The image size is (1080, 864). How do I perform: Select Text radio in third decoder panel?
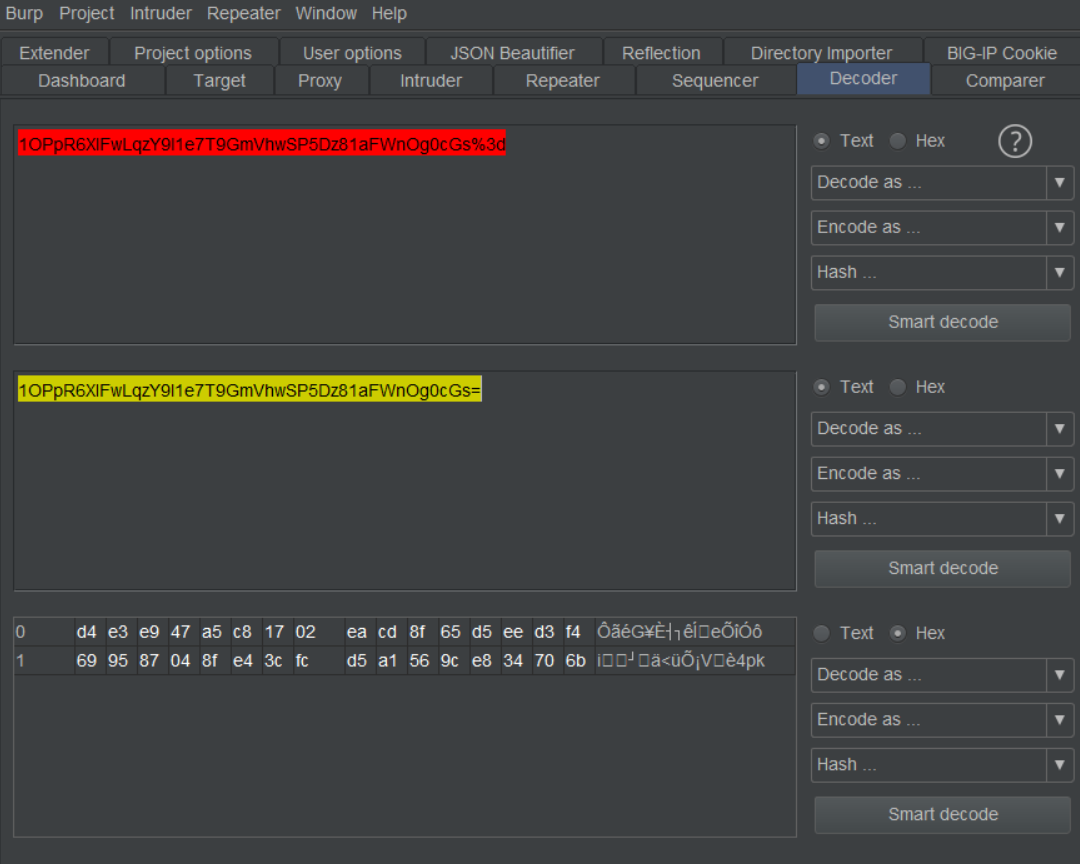tap(822, 633)
